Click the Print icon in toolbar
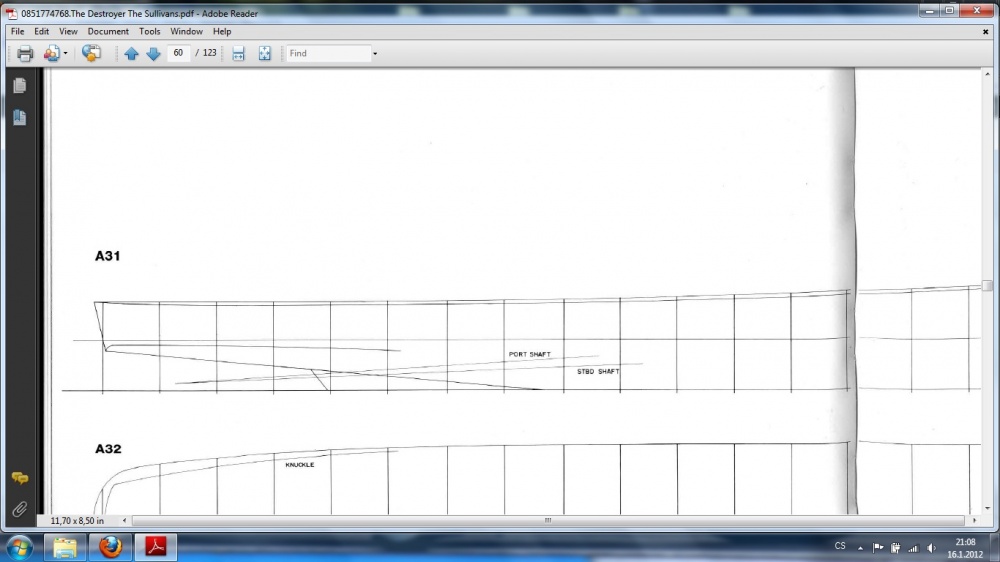This screenshot has width=1000, height=562. [x=26, y=54]
